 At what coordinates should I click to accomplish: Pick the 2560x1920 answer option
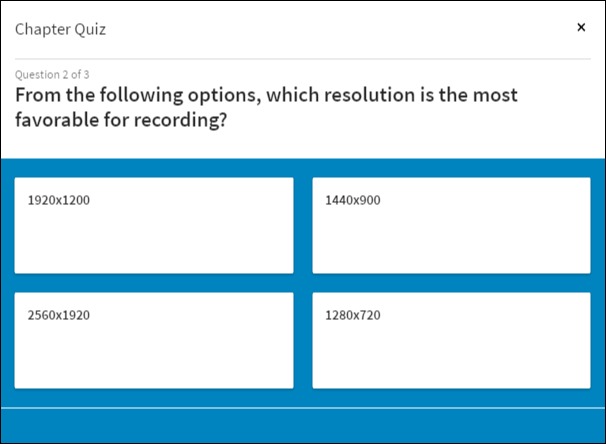coord(154,340)
